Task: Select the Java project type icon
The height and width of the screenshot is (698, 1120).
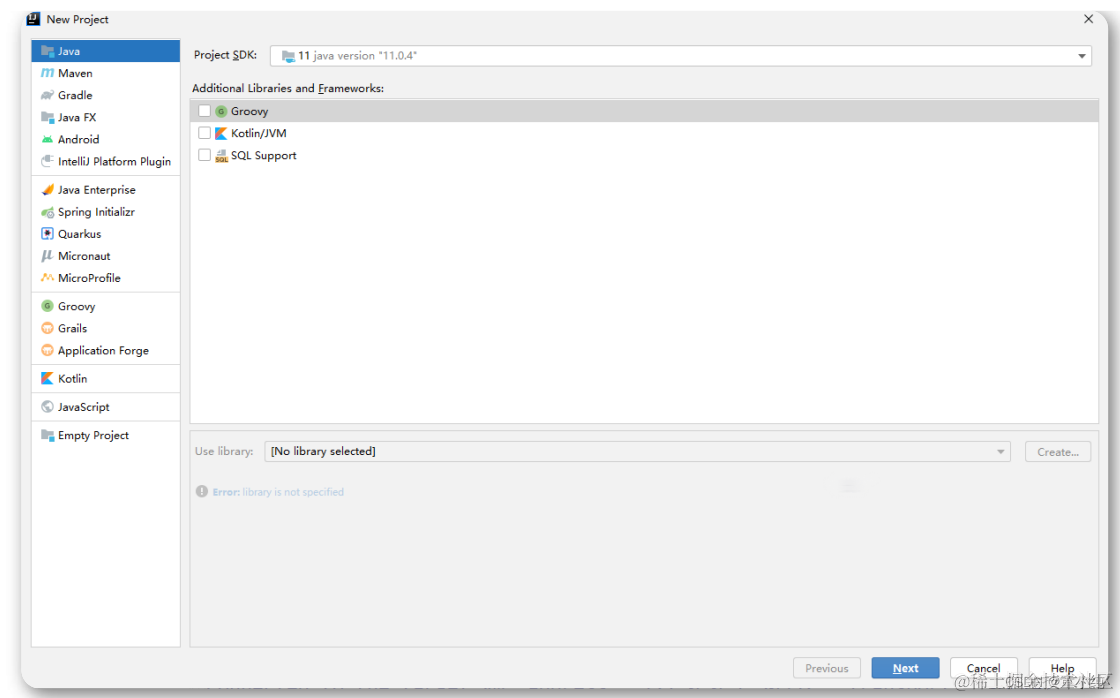Action: click(47, 51)
